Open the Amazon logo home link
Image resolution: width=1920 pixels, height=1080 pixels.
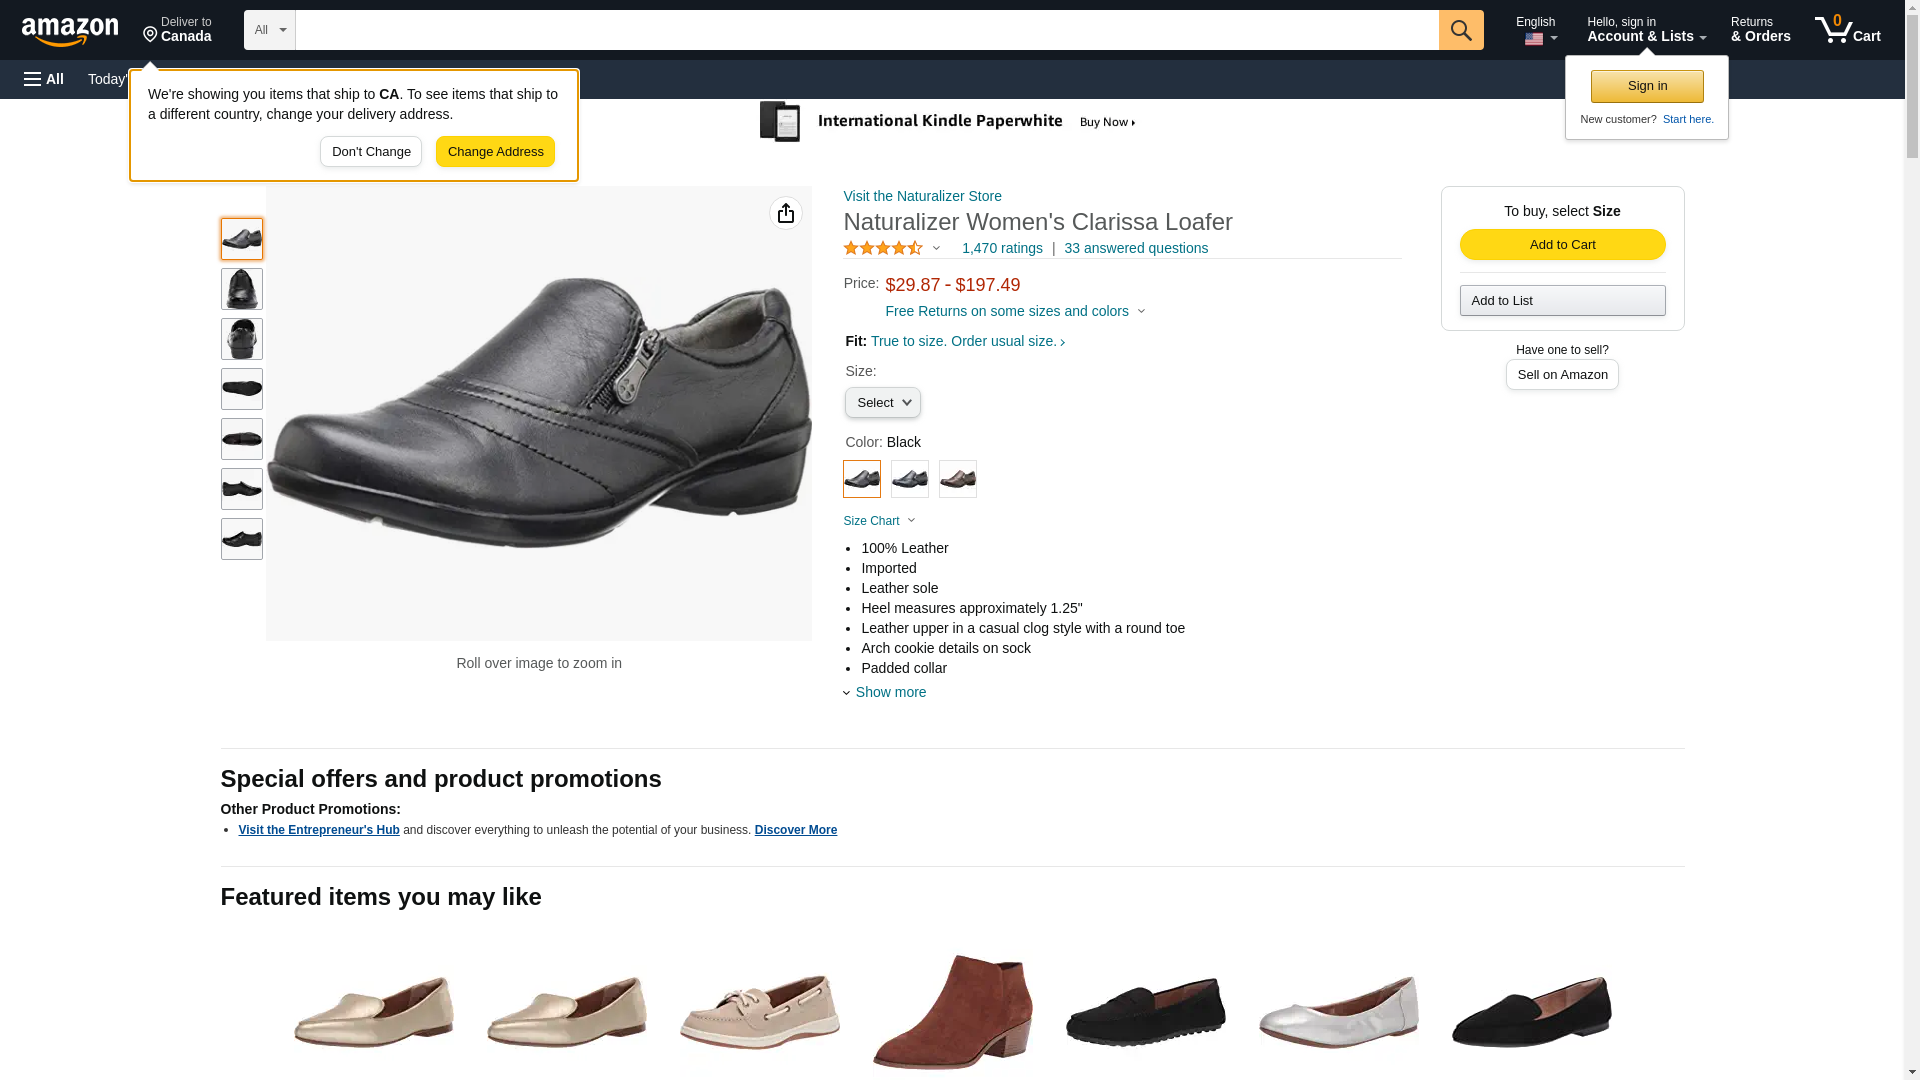(x=70, y=31)
